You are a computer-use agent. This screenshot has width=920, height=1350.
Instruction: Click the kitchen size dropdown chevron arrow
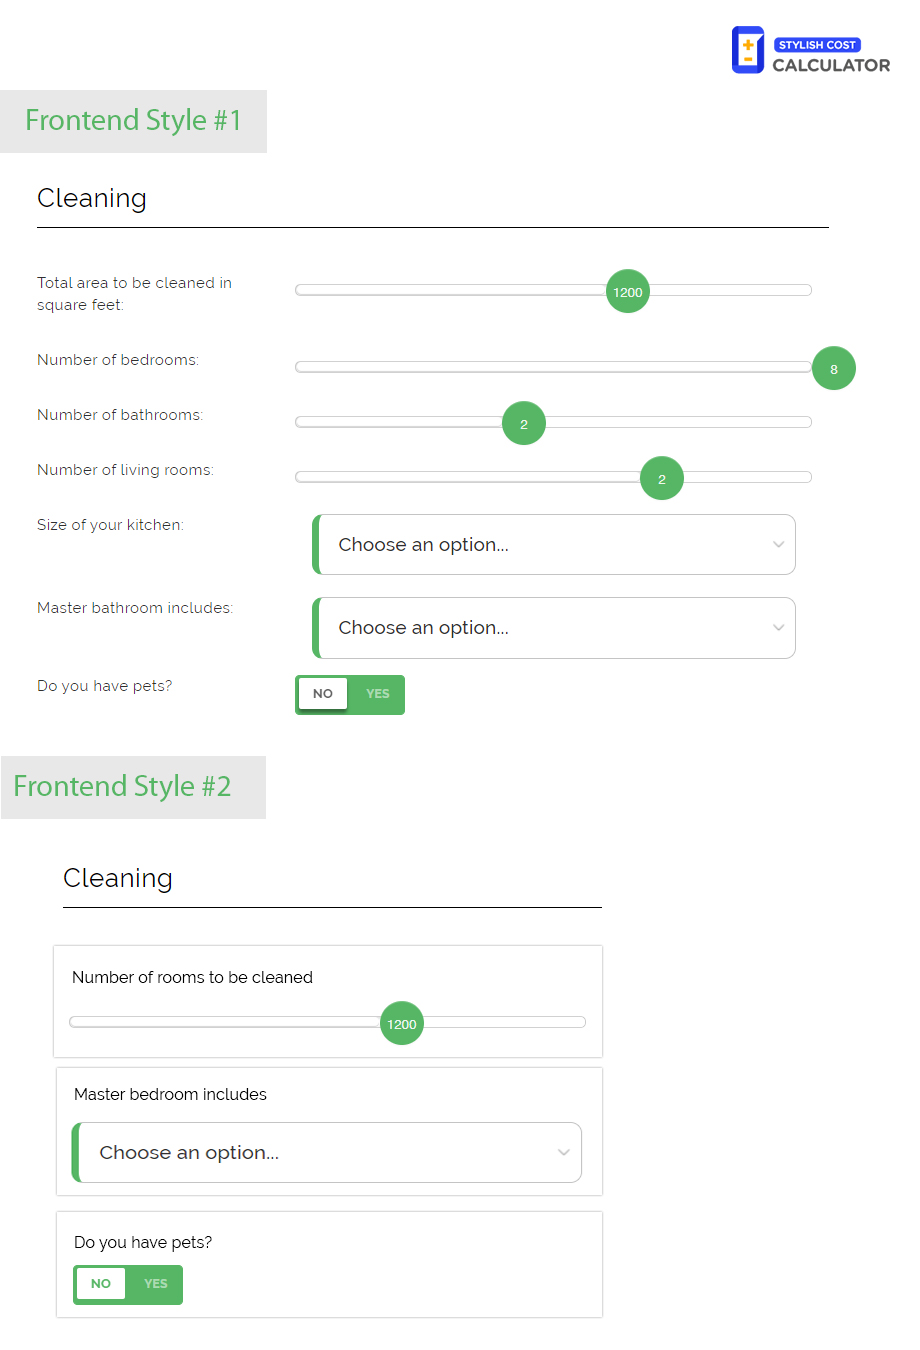[778, 545]
